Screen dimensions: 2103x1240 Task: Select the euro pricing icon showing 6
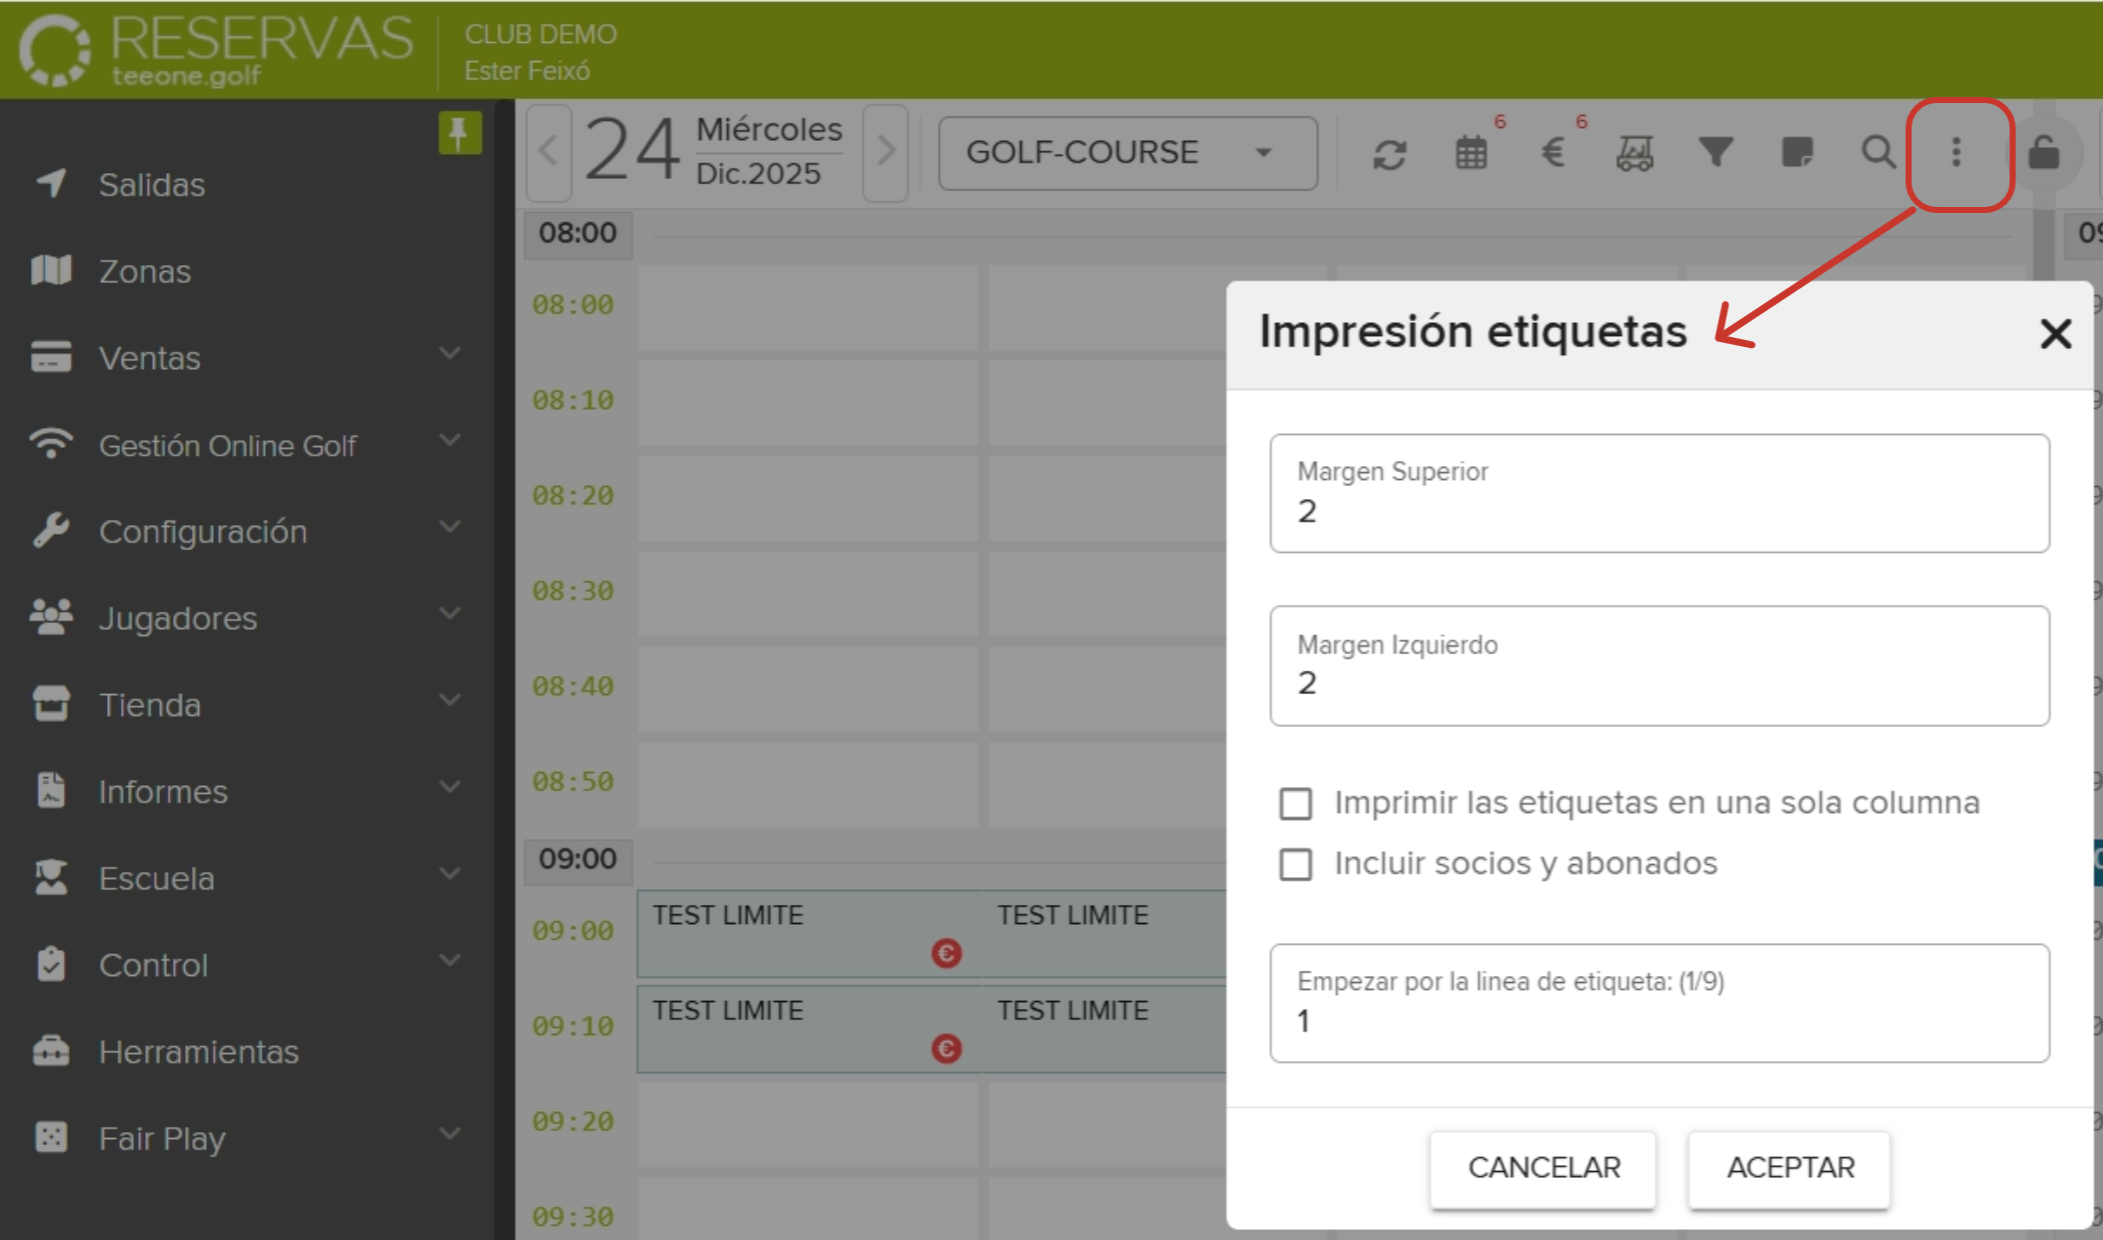[1552, 153]
